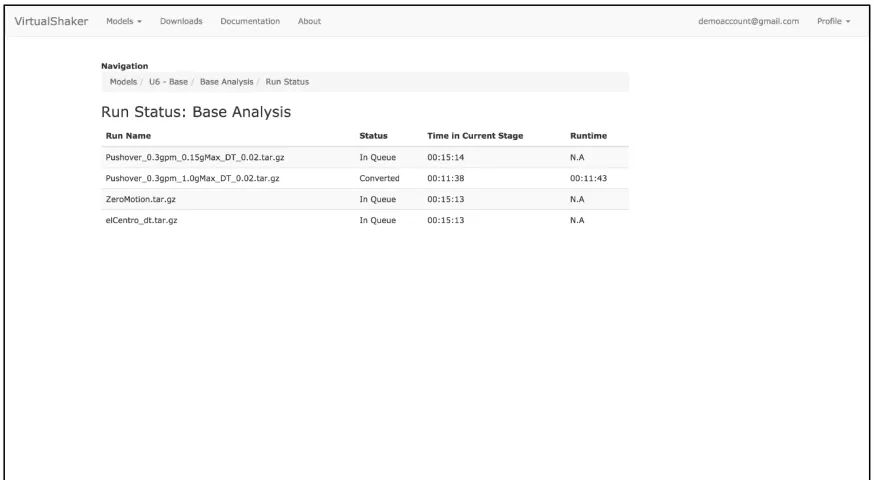The width and height of the screenshot is (874, 480).
Task: Select the elCentro_dt.tar.gz run
Action: (x=141, y=220)
